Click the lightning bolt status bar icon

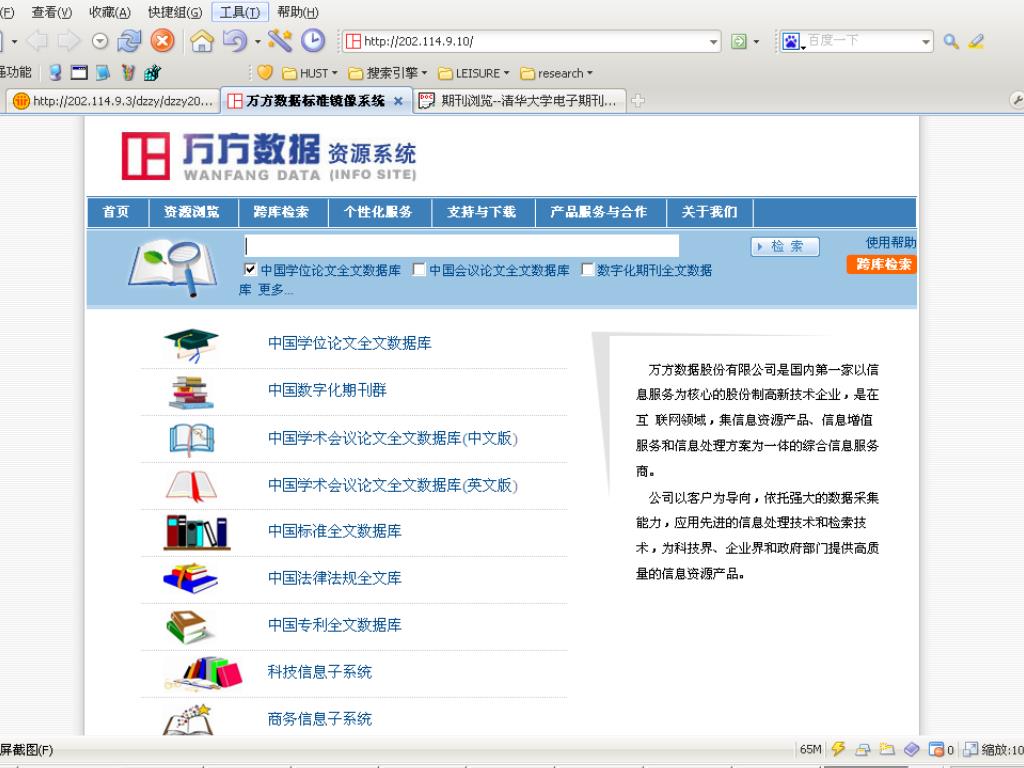tap(839, 749)
